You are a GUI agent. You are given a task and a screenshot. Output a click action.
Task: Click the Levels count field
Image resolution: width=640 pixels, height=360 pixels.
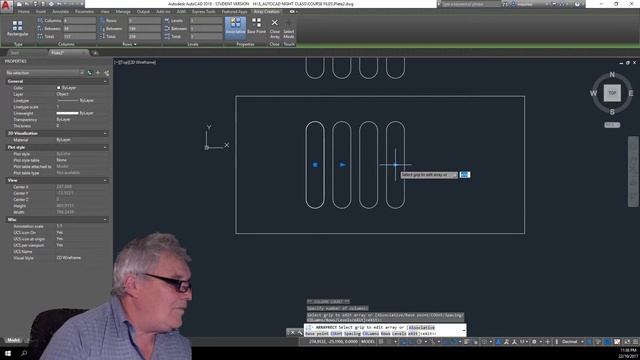pos(206,20)
